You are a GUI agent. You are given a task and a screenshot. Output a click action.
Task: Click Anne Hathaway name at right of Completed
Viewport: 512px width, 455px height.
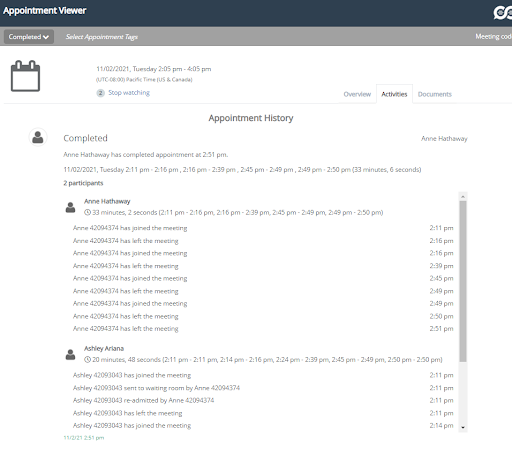pos(444,139)
